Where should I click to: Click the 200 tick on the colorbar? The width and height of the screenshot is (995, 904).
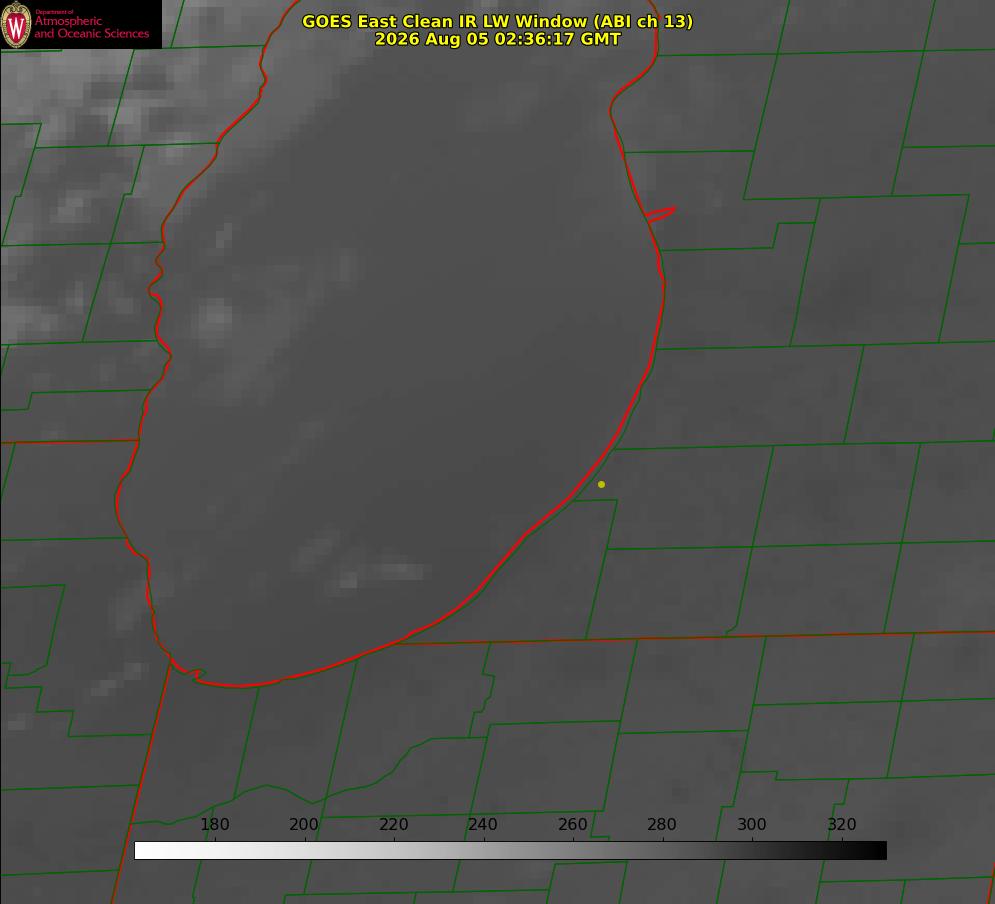pyautogui.click(x=304, y=824)
